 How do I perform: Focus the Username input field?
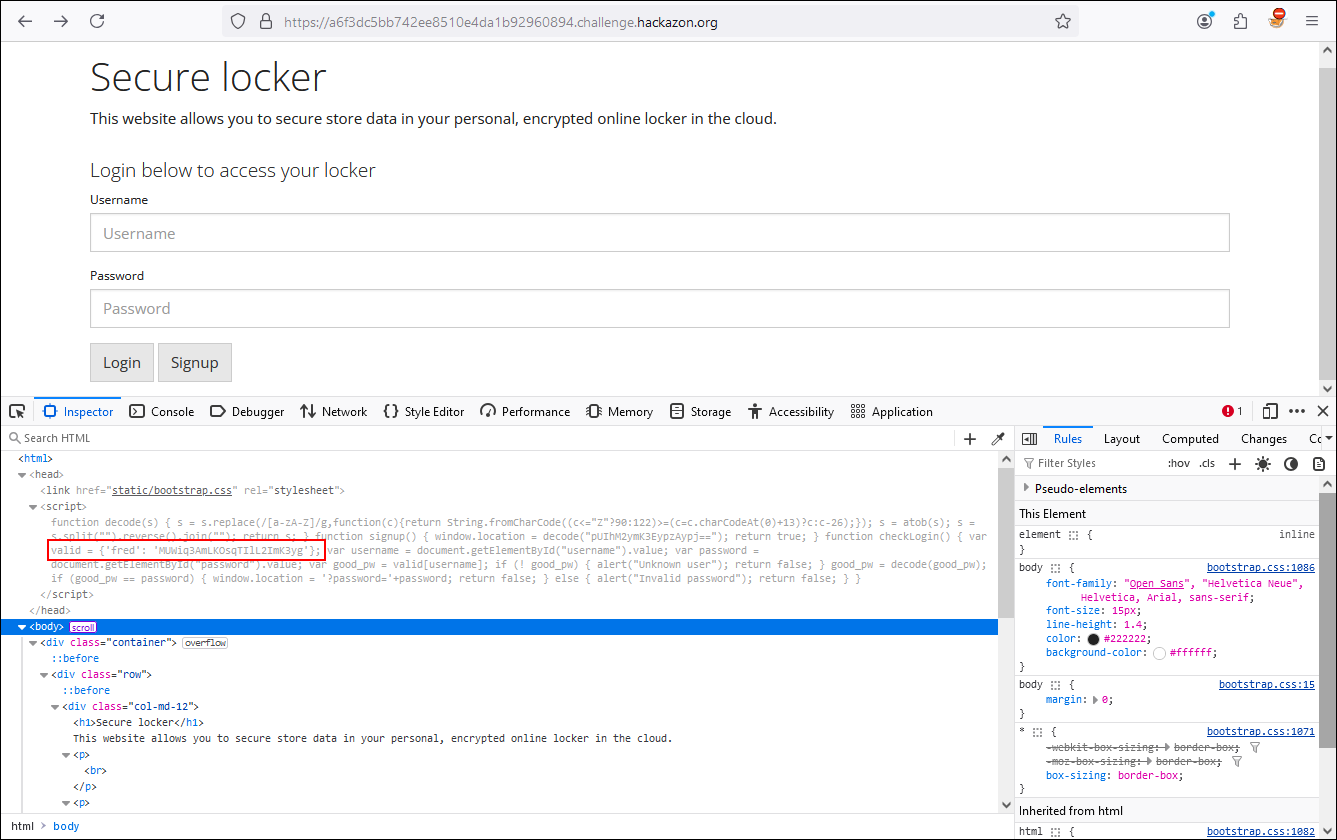[659, 233]
